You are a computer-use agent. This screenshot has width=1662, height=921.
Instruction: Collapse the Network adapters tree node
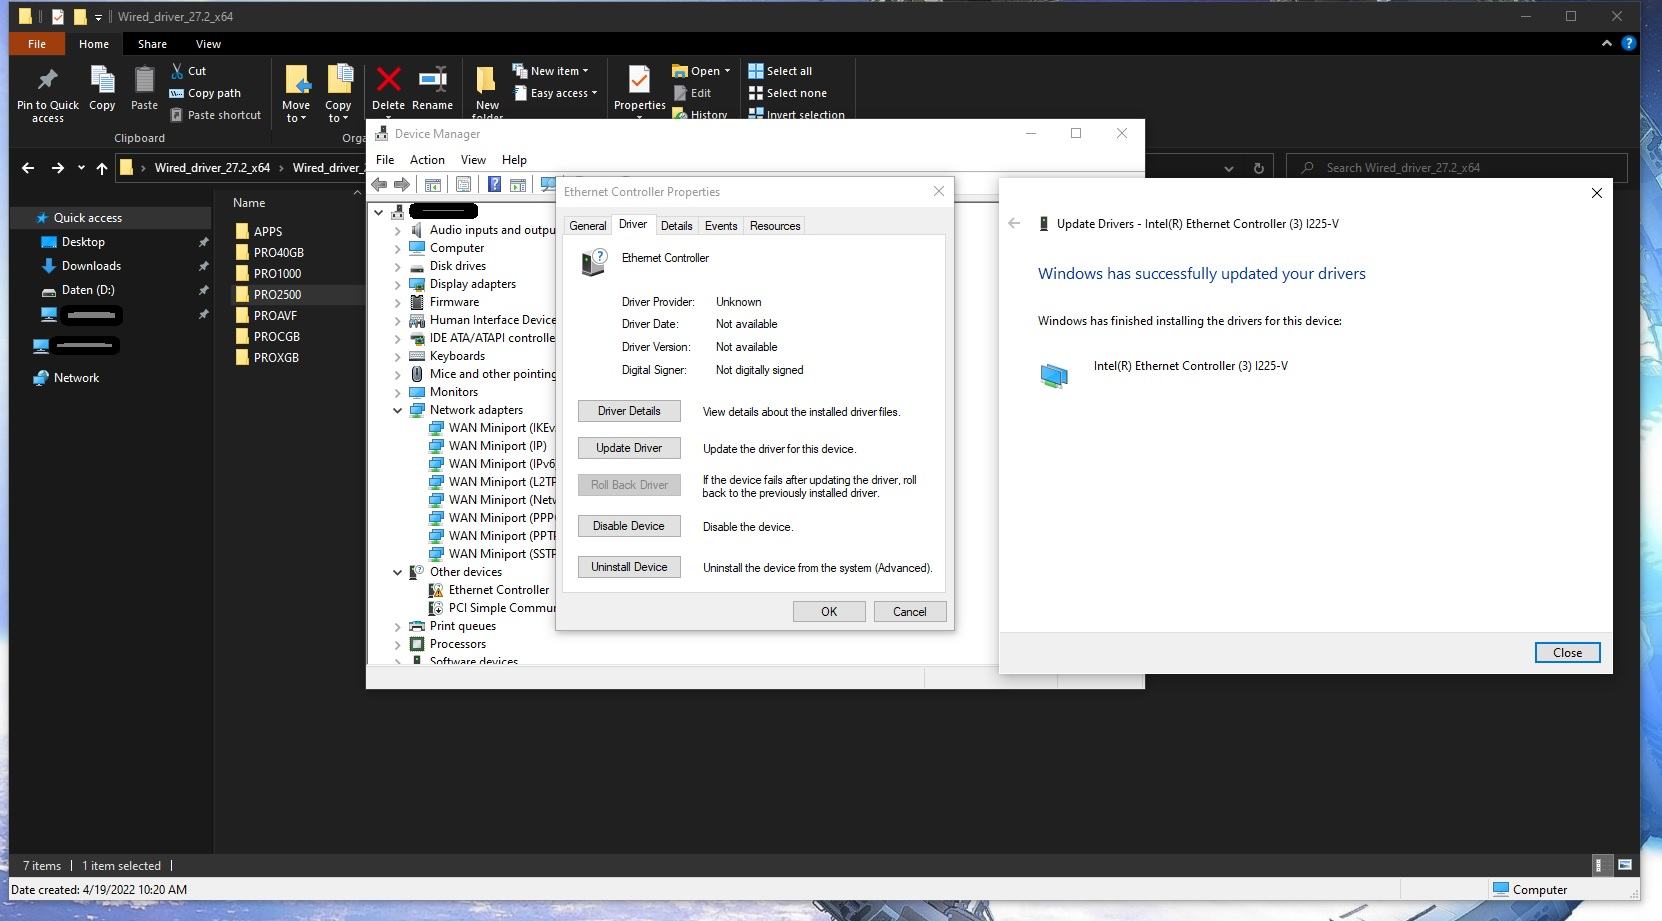tap(397, 410)
